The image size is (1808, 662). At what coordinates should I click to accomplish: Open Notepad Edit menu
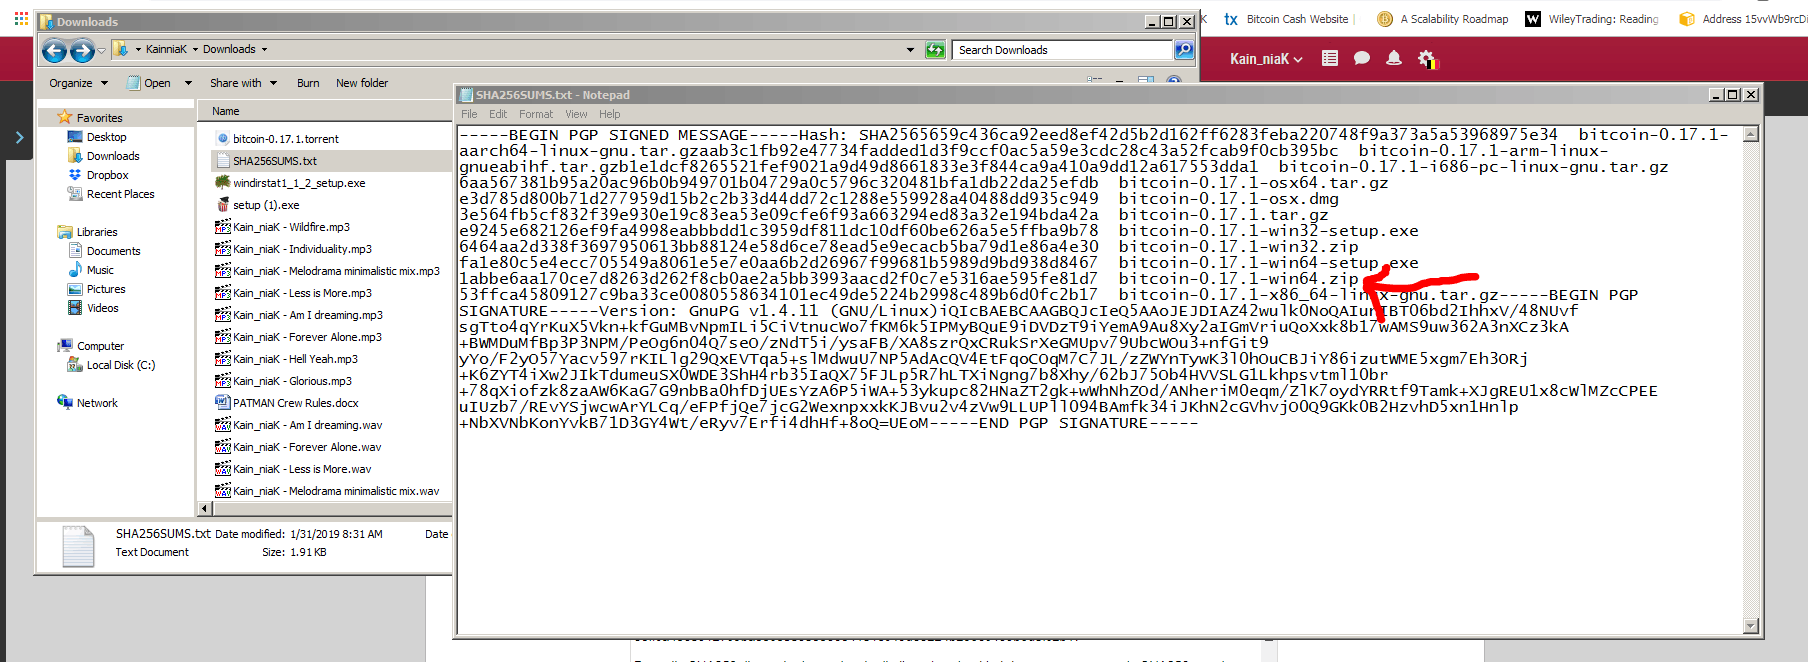(498, 114)
